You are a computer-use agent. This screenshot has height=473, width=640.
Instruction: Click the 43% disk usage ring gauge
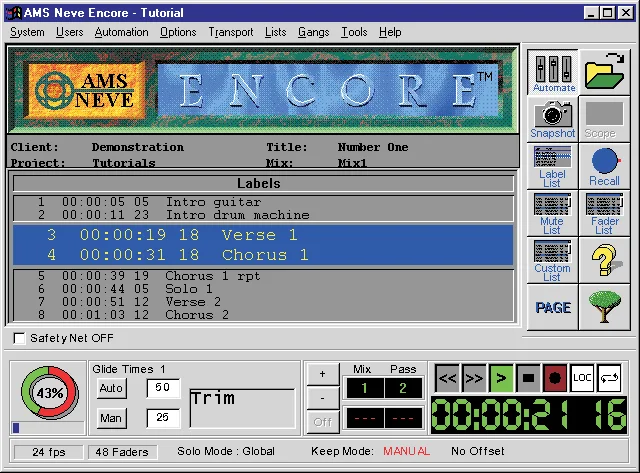click(x=49, y=393)
